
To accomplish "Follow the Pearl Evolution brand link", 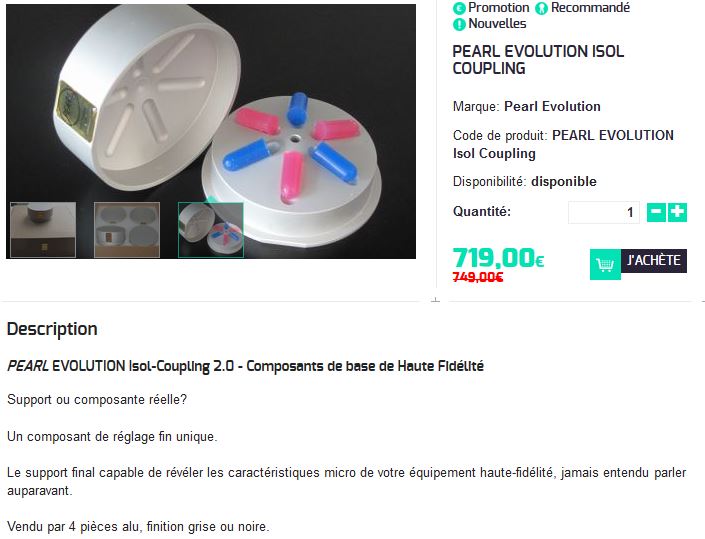I will [x=552, y=107].
